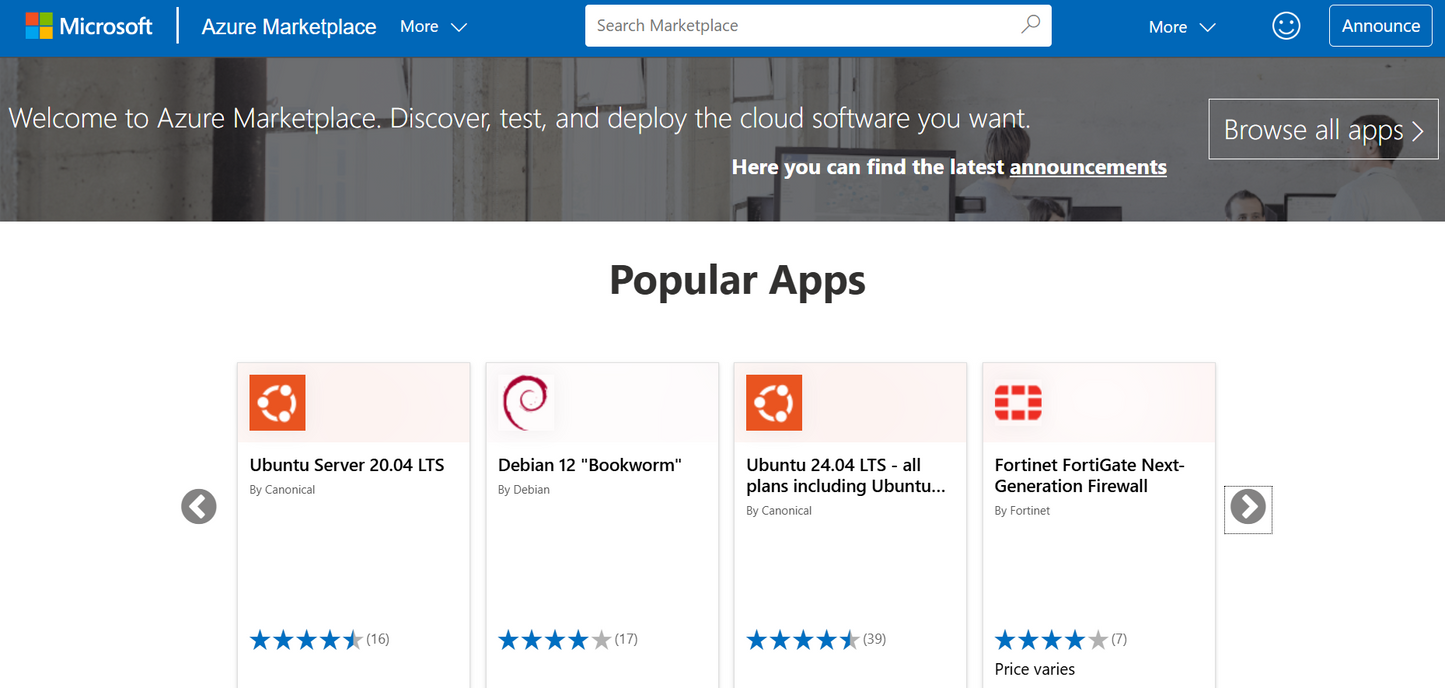The height and width of the screenshot is (688, 1445).
Task: Click the Ubuntu 24.04 LTS logo
Action: point(774,403)
